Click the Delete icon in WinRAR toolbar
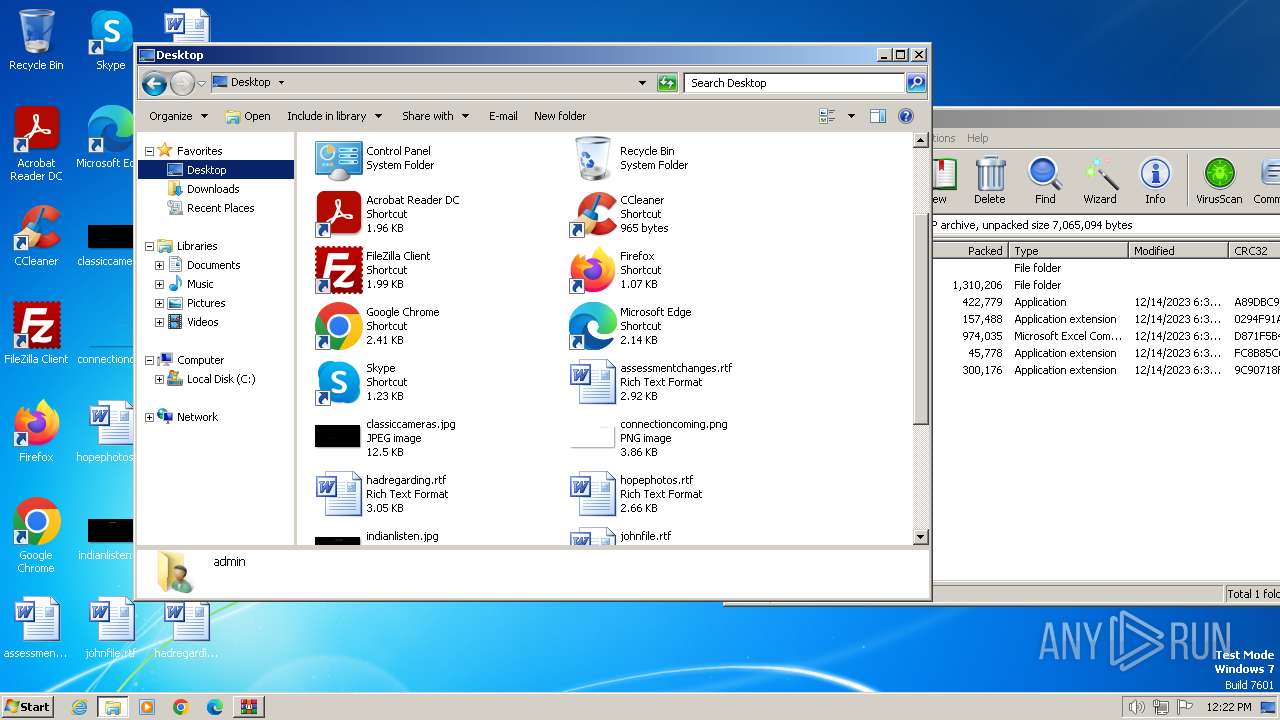 click(989, 181)
